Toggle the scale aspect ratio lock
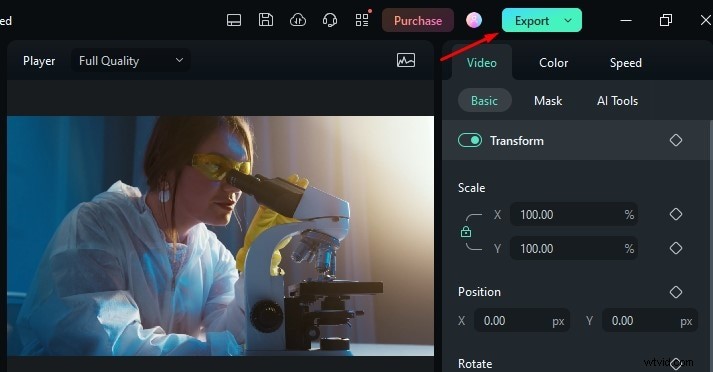This screenshot has height=372, width=713. [466, 232]
